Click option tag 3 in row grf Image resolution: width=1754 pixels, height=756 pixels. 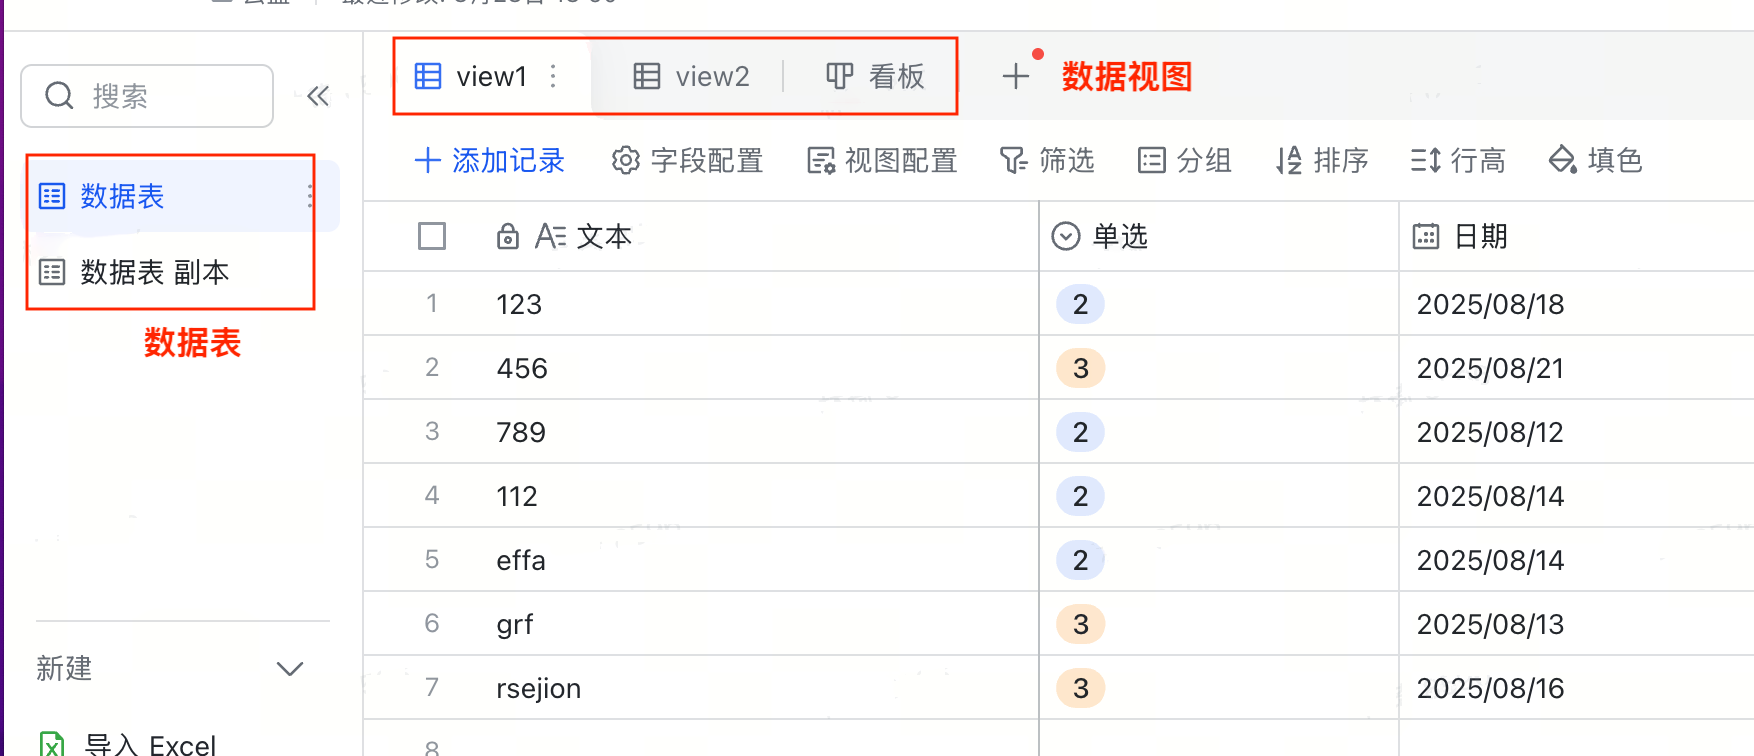(x=1081, y=624)
